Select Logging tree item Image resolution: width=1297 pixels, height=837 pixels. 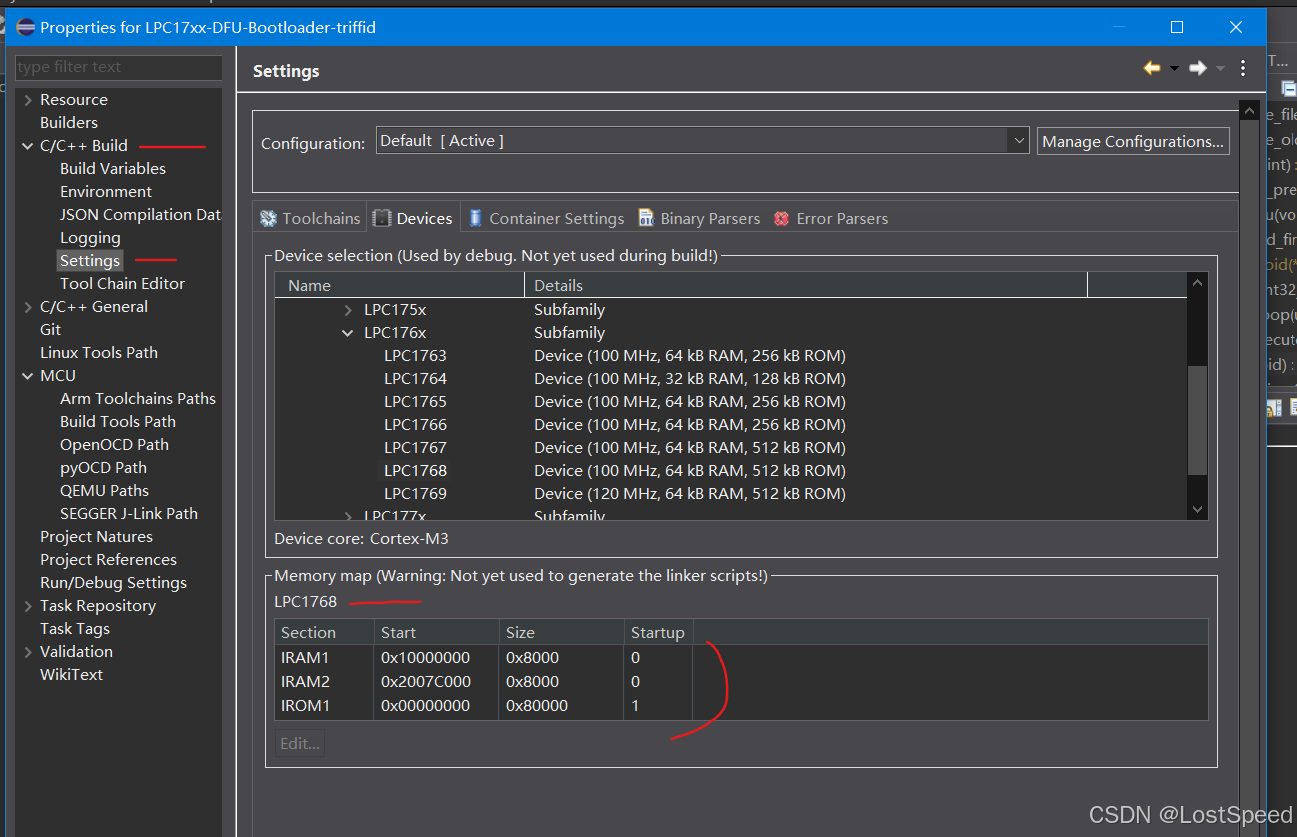tap(90, 238)
